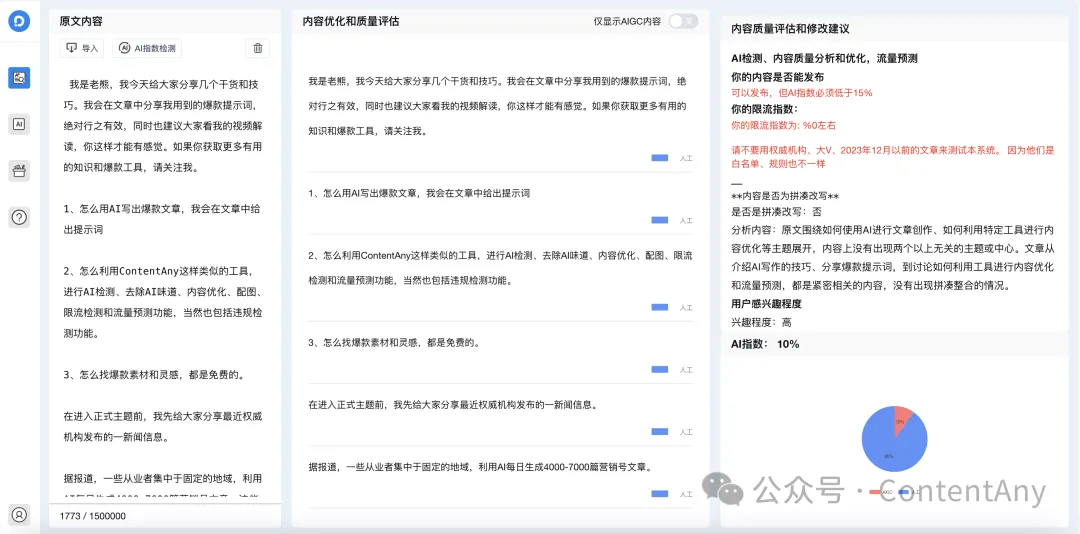This screenshot has width=1080, height=534.
Task: Open the help question mark icon
Action: [x=19, y=217]
